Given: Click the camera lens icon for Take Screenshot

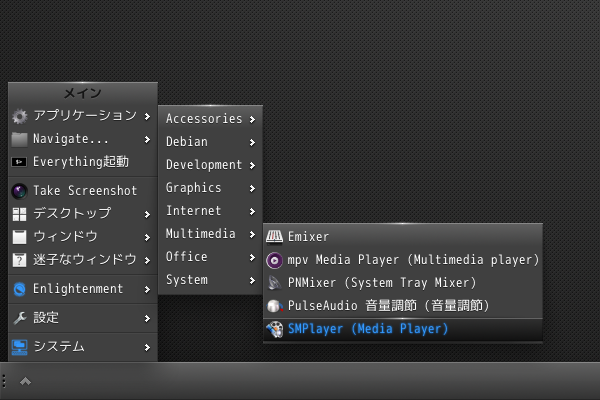Looking at the screenshot, I should pyautogui.click(x=20, y=191).
